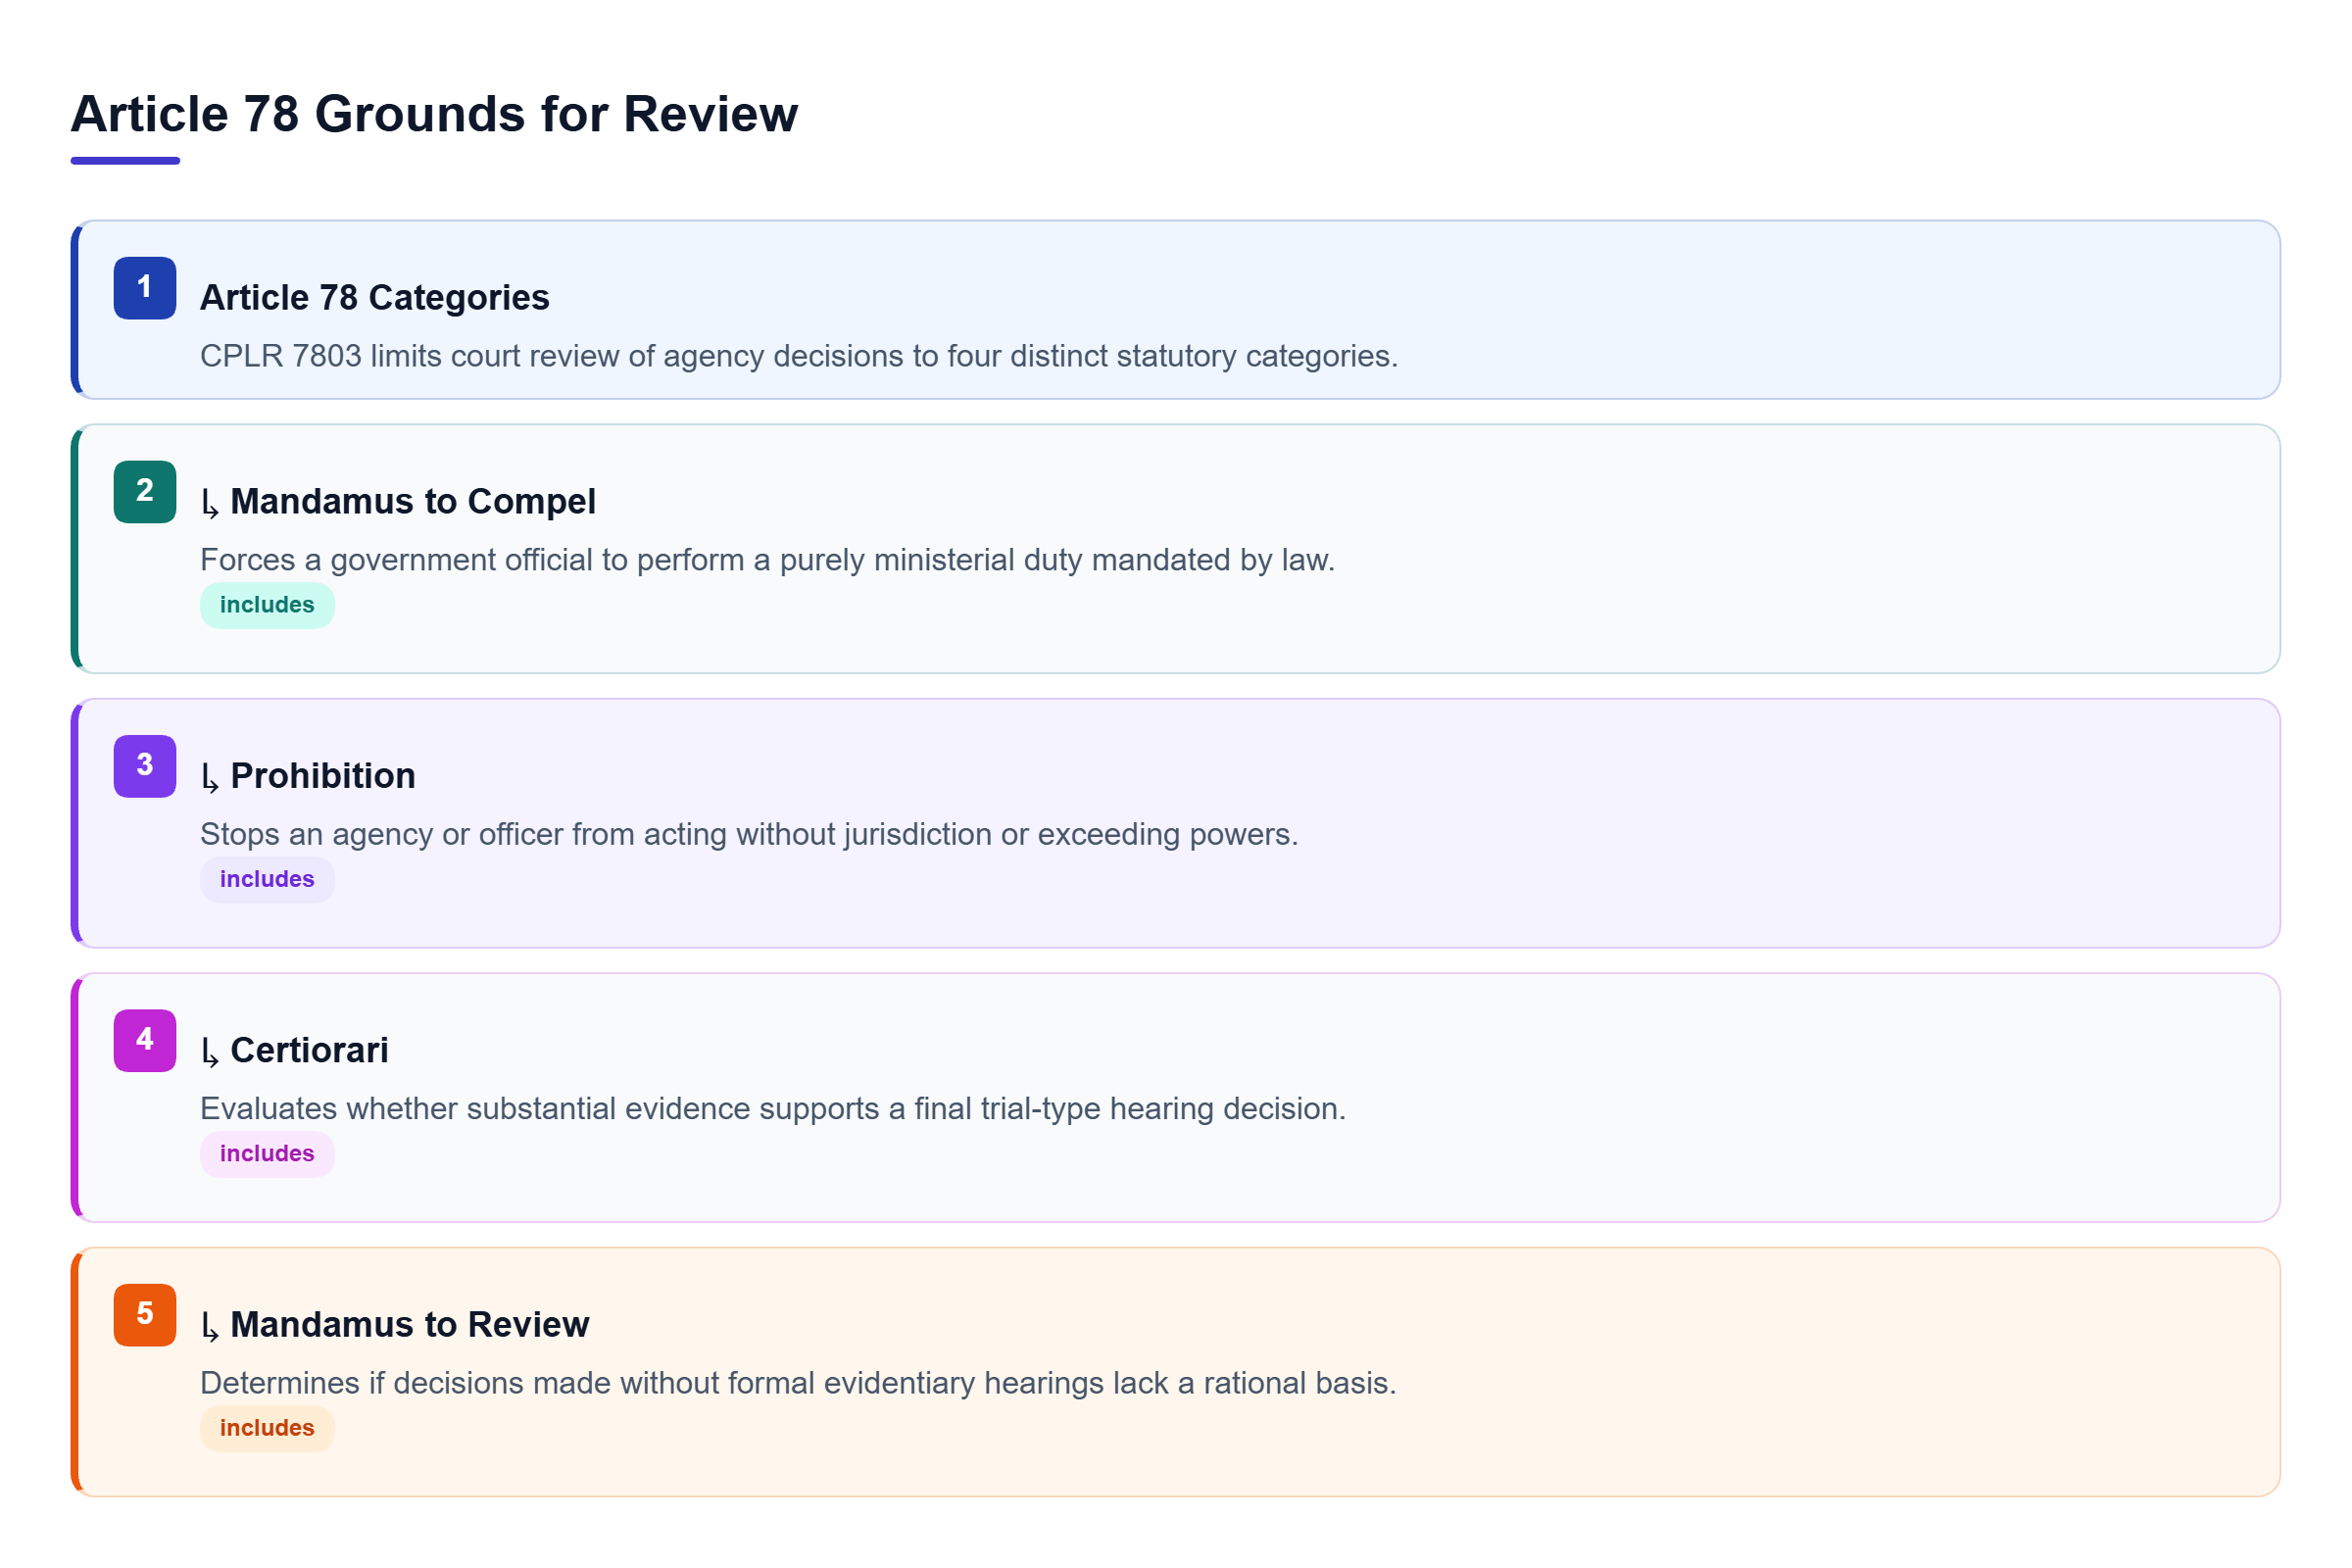Image resolution: width=2352 pixels, height=1568 pixels.
Task: Click the arrow icon before Prohibition
Action: (210, 777)
